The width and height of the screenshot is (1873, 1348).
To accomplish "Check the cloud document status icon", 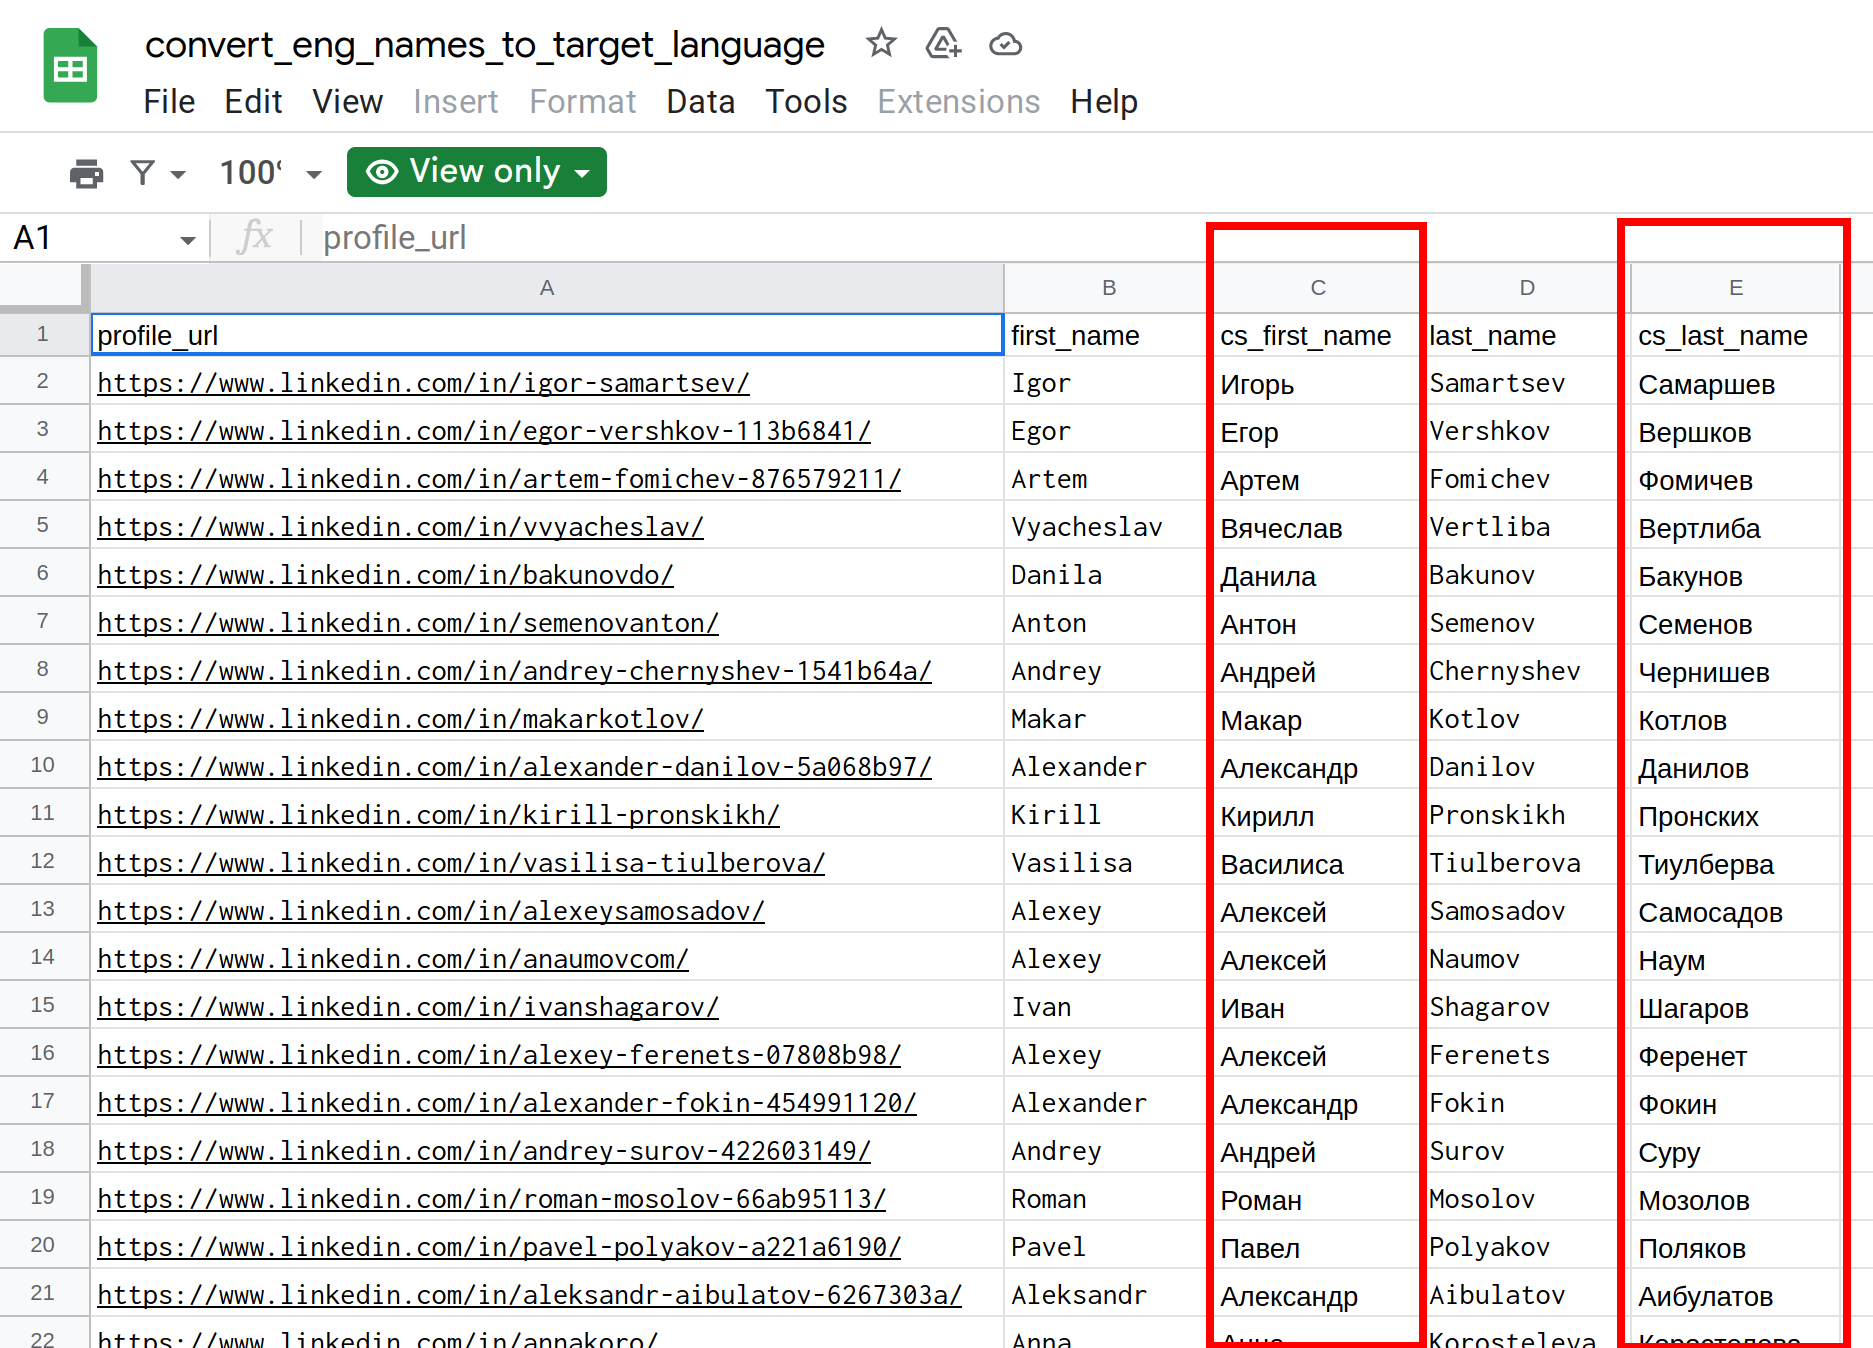I will (x=1005, y=44).
